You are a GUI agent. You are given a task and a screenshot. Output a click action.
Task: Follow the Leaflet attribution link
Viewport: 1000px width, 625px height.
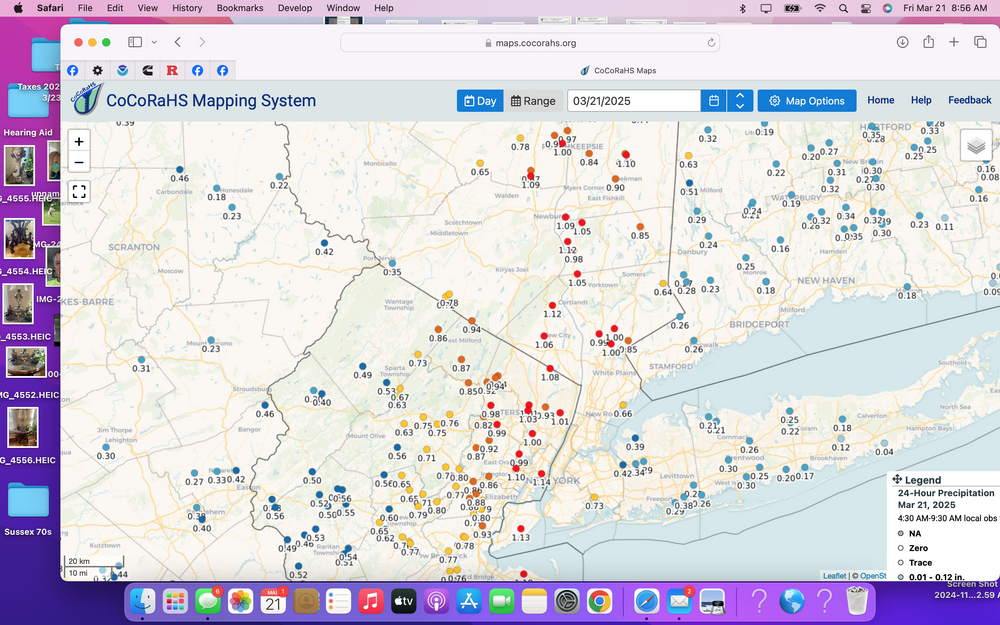pos(834,575)
